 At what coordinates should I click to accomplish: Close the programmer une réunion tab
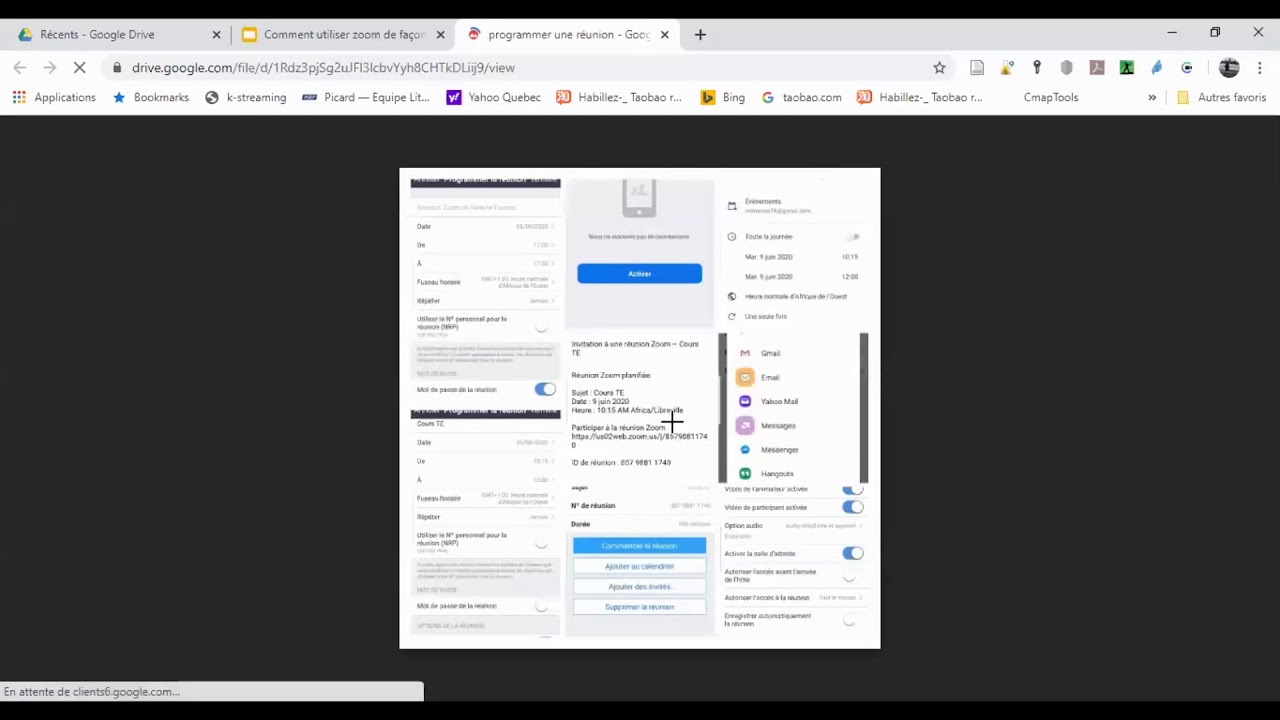(x=664, y=34)
